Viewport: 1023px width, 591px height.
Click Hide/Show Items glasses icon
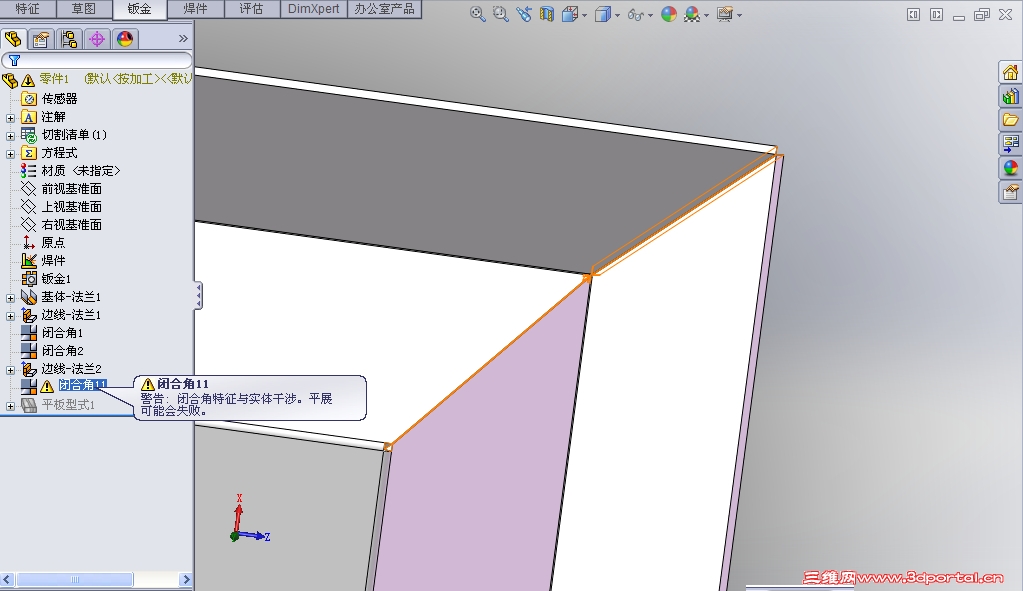tap(635, 14)
